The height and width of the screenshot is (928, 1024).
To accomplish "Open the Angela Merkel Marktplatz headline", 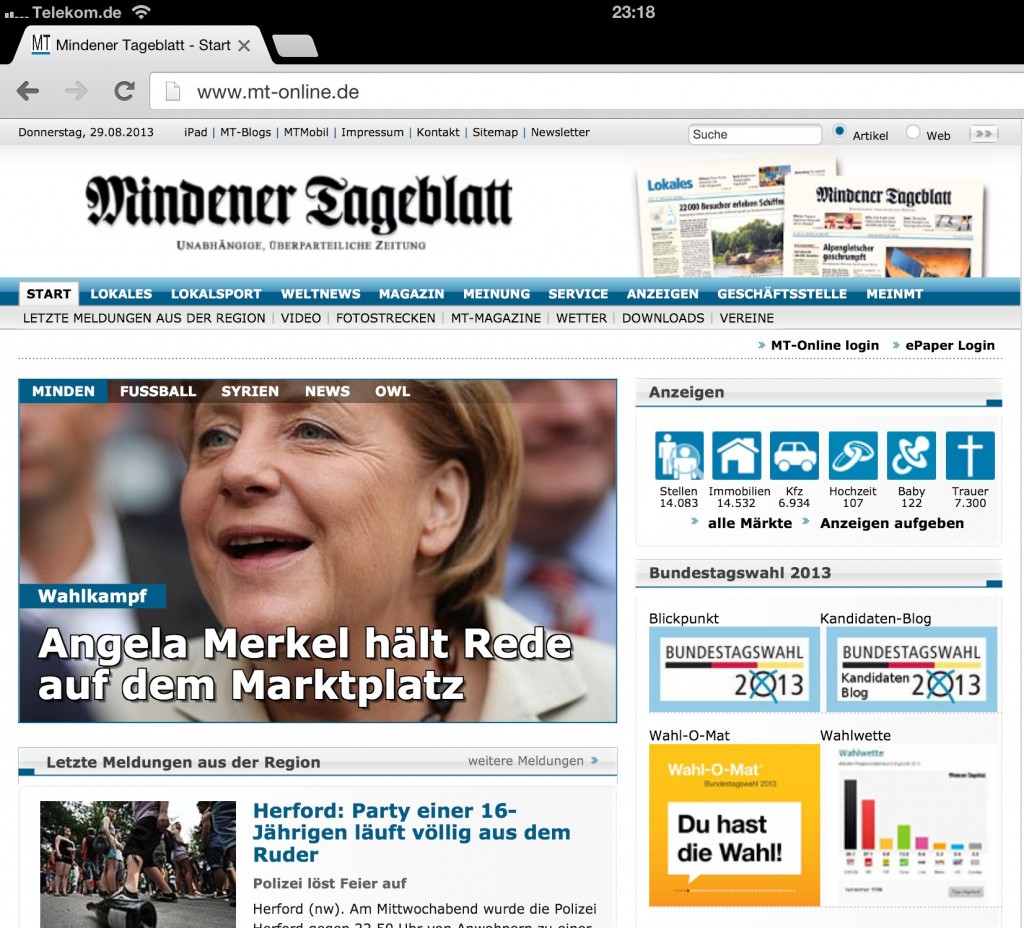I will click(305, 664).
